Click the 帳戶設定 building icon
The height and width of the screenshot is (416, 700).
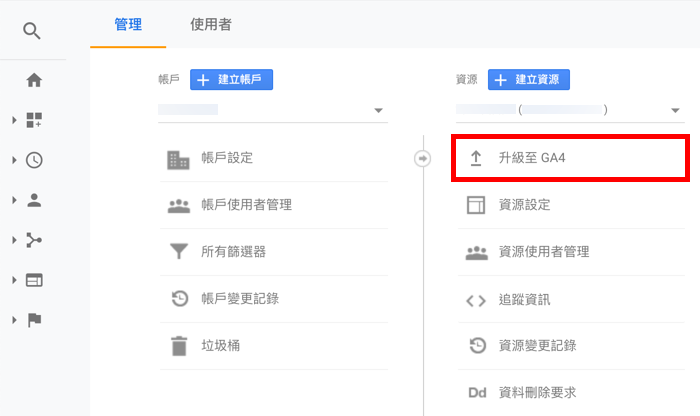[x=178, y=159]
